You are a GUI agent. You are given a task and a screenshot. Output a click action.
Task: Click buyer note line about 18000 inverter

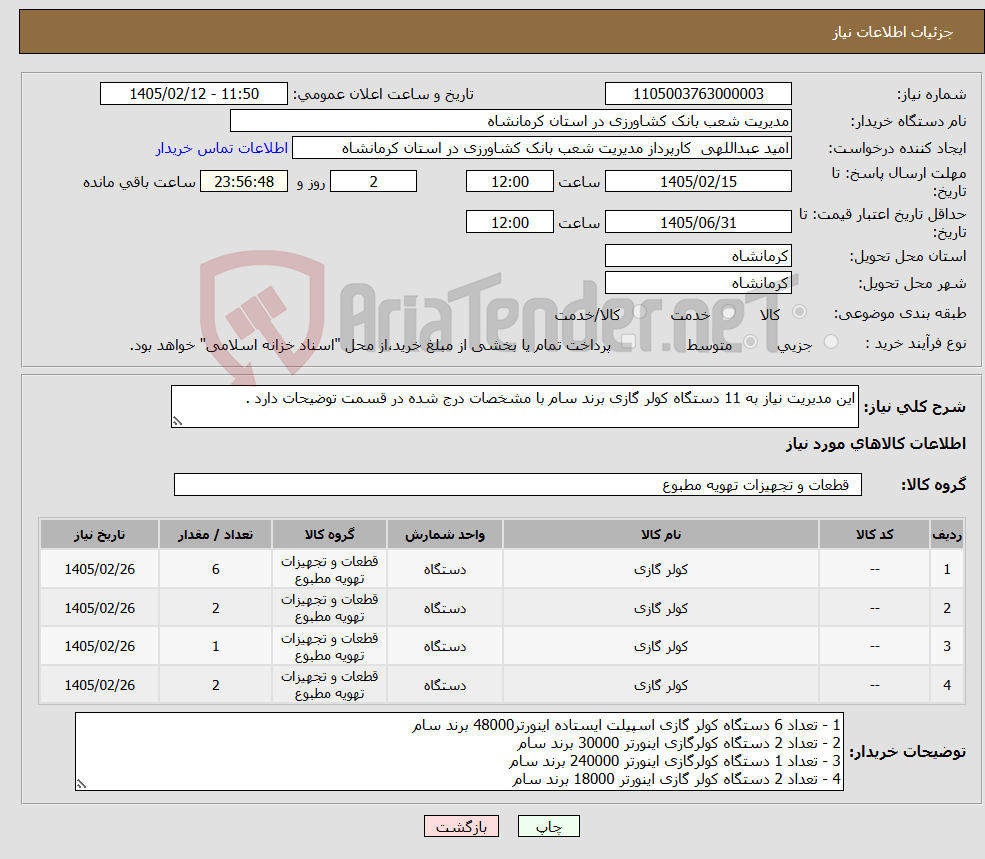(x=676, y=779)
